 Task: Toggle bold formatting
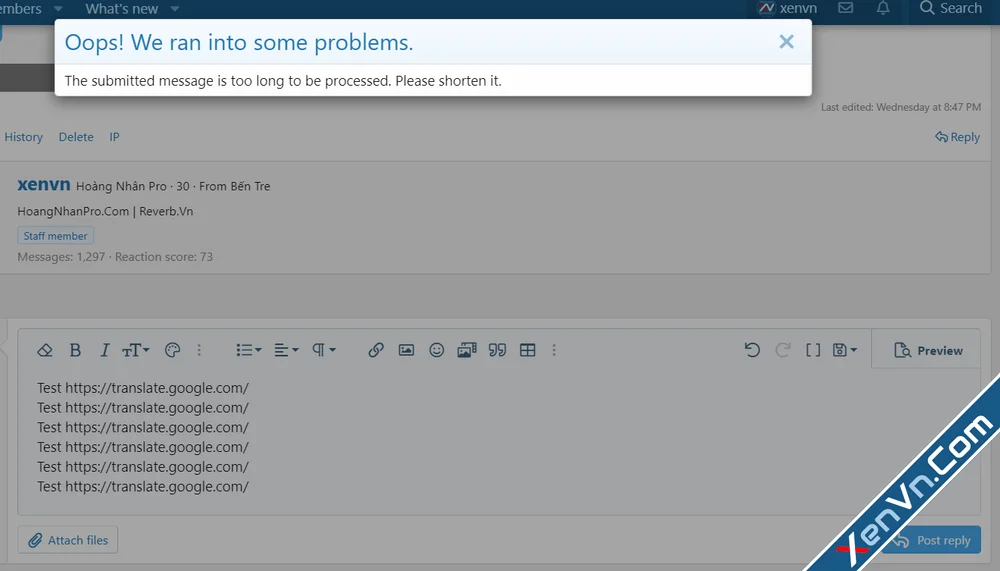(75, 350)
